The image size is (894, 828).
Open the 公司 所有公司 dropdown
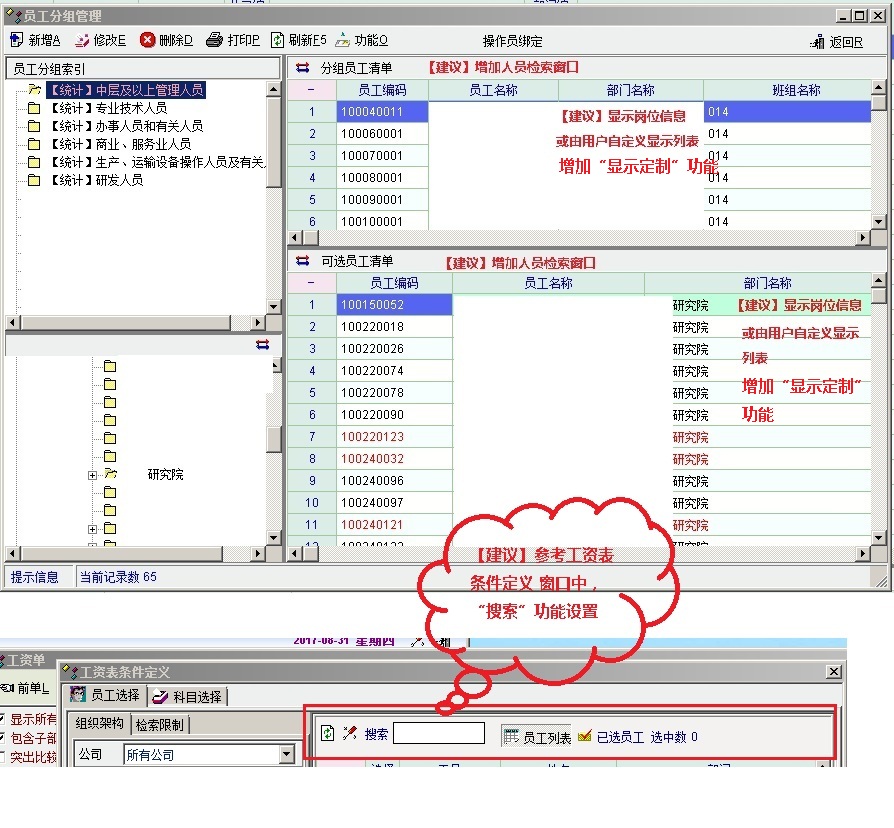pos(287,754)
